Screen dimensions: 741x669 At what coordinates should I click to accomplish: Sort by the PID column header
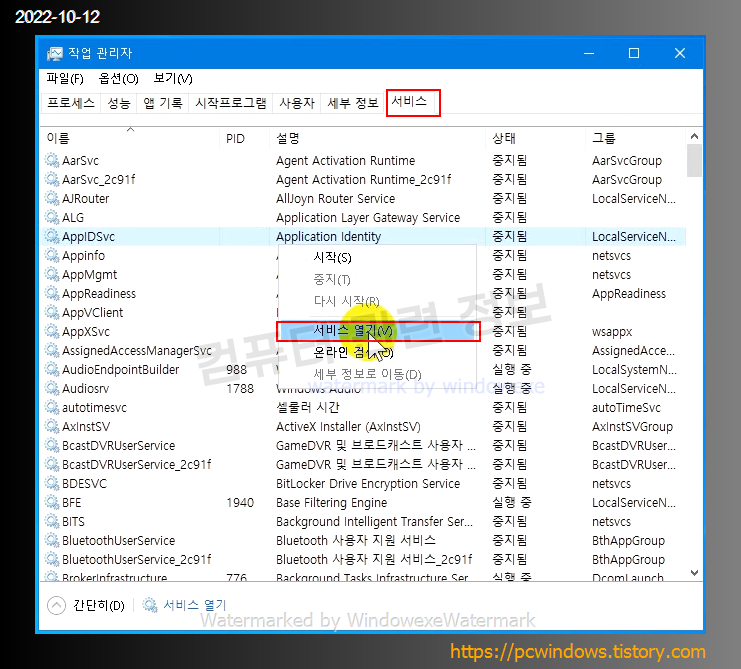point(244,138)
